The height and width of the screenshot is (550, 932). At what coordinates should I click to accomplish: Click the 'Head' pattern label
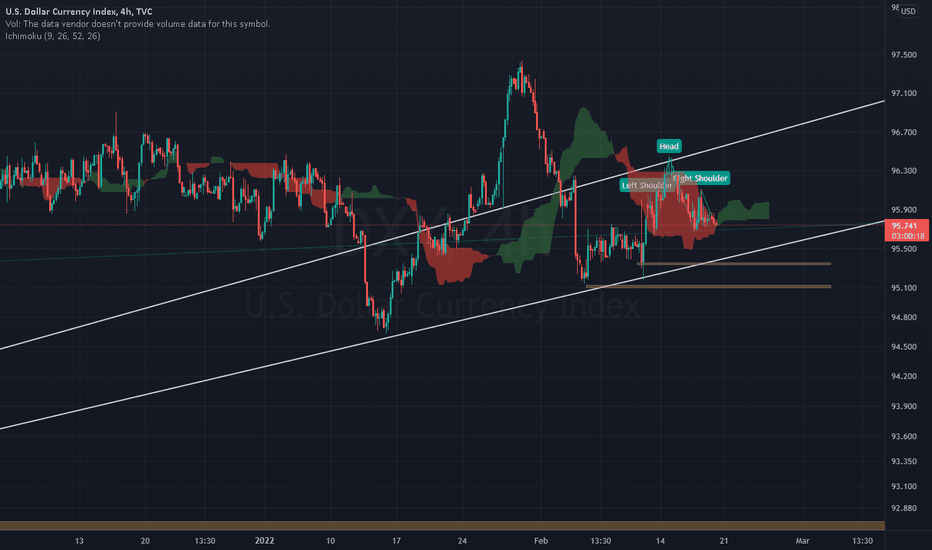tap(669, 146)
